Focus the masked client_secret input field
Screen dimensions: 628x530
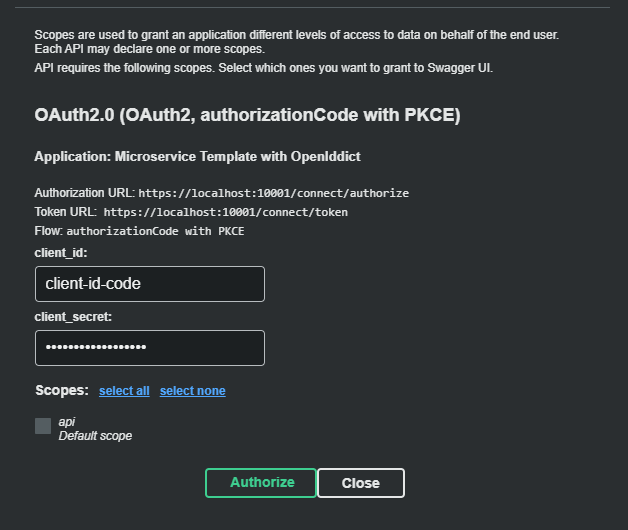pyautogui.click(x=150, y=348)
